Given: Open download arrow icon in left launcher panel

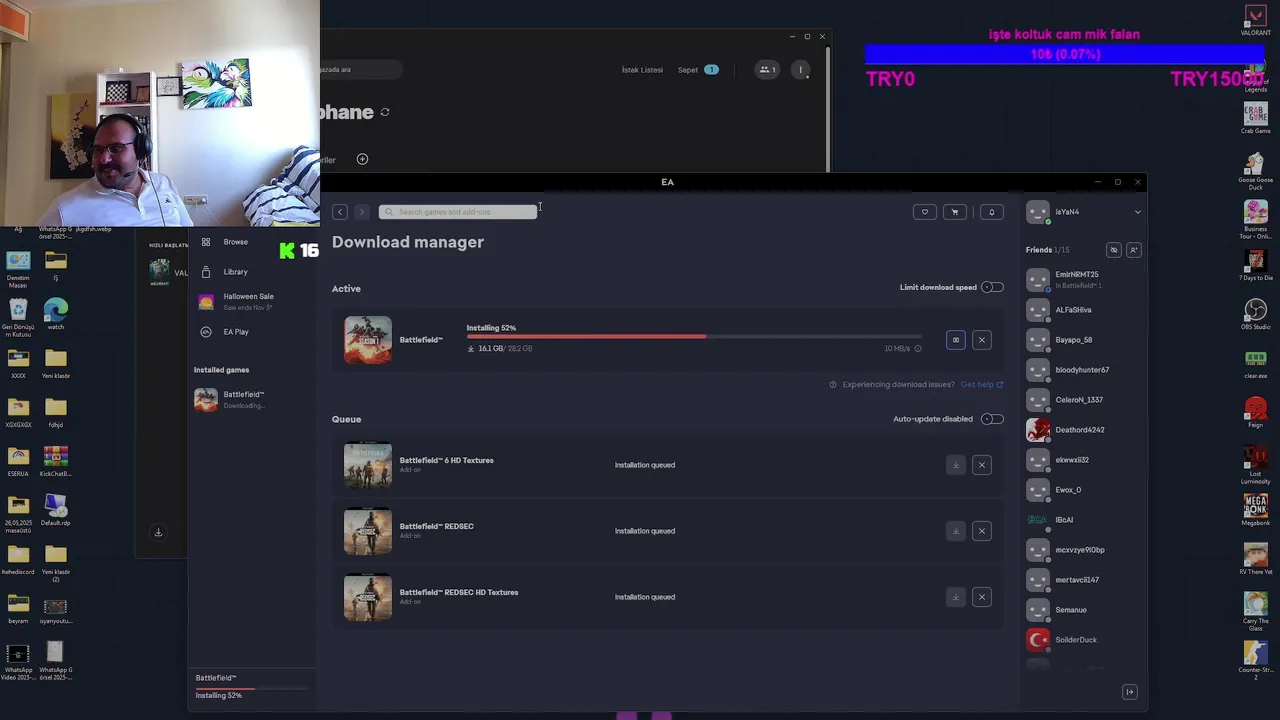Looking at the screenshot, I should pyautogui.click(x=158, y=533).
